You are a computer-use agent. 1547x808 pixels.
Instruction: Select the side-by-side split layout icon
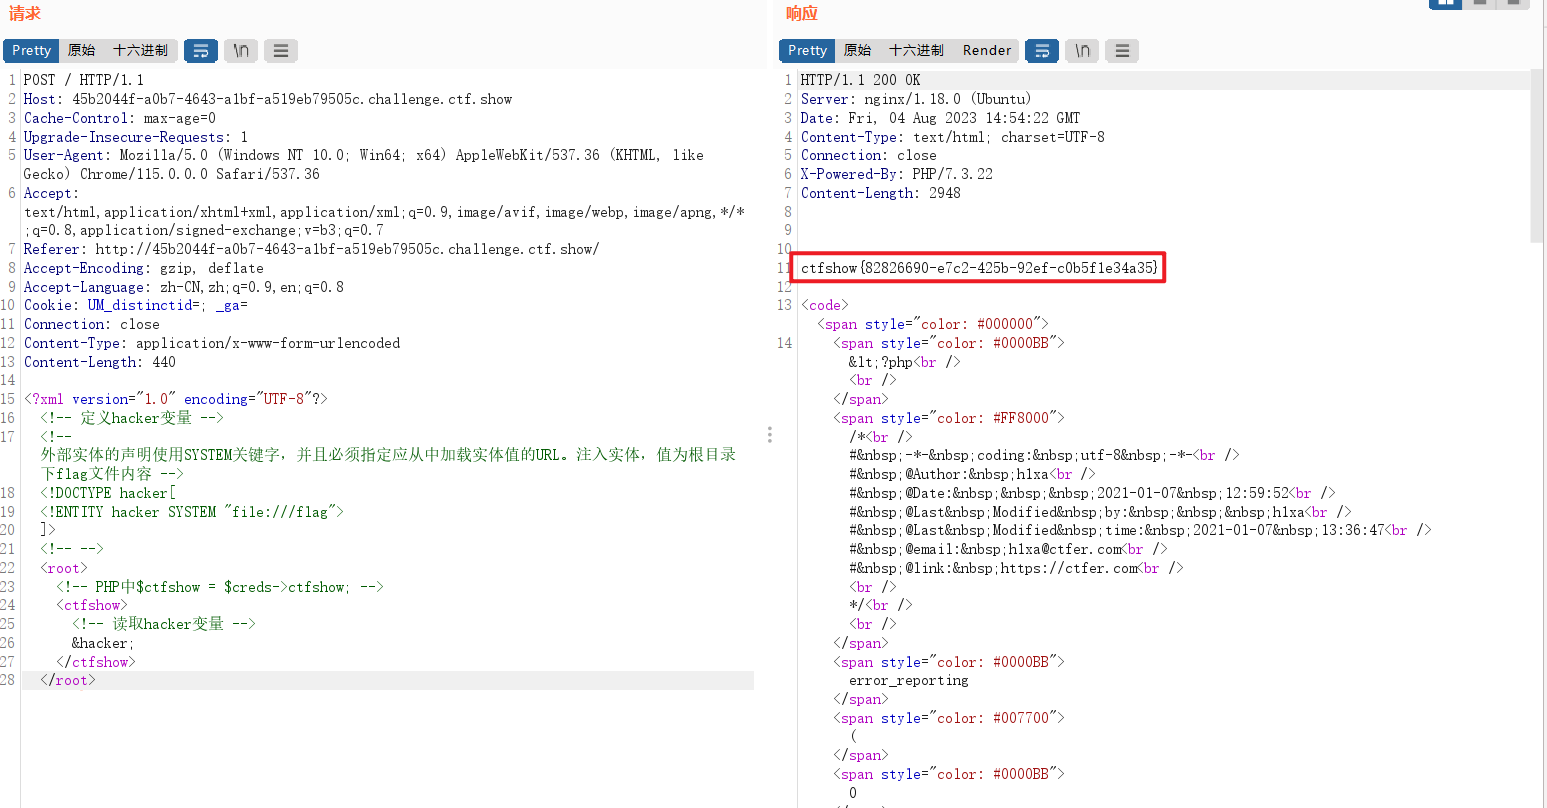click(x=1446, y=4)
